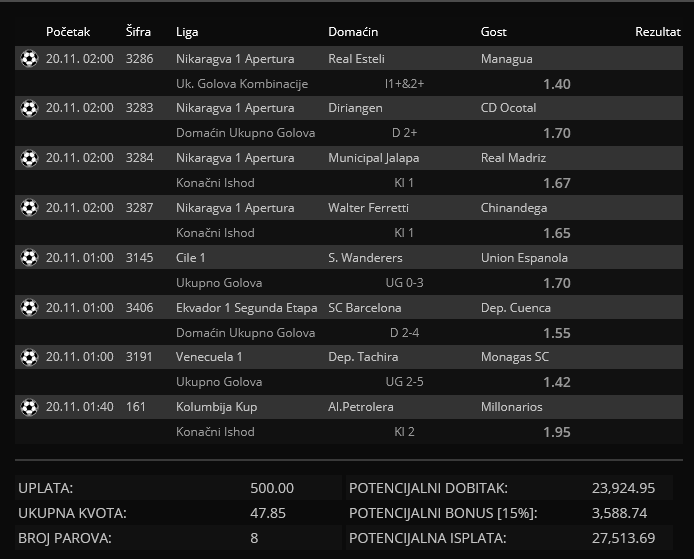The image size is (694, 559).
Task: Click the soccer ball icon for Walter Ferretti
Action: click(x=29, y=208)
